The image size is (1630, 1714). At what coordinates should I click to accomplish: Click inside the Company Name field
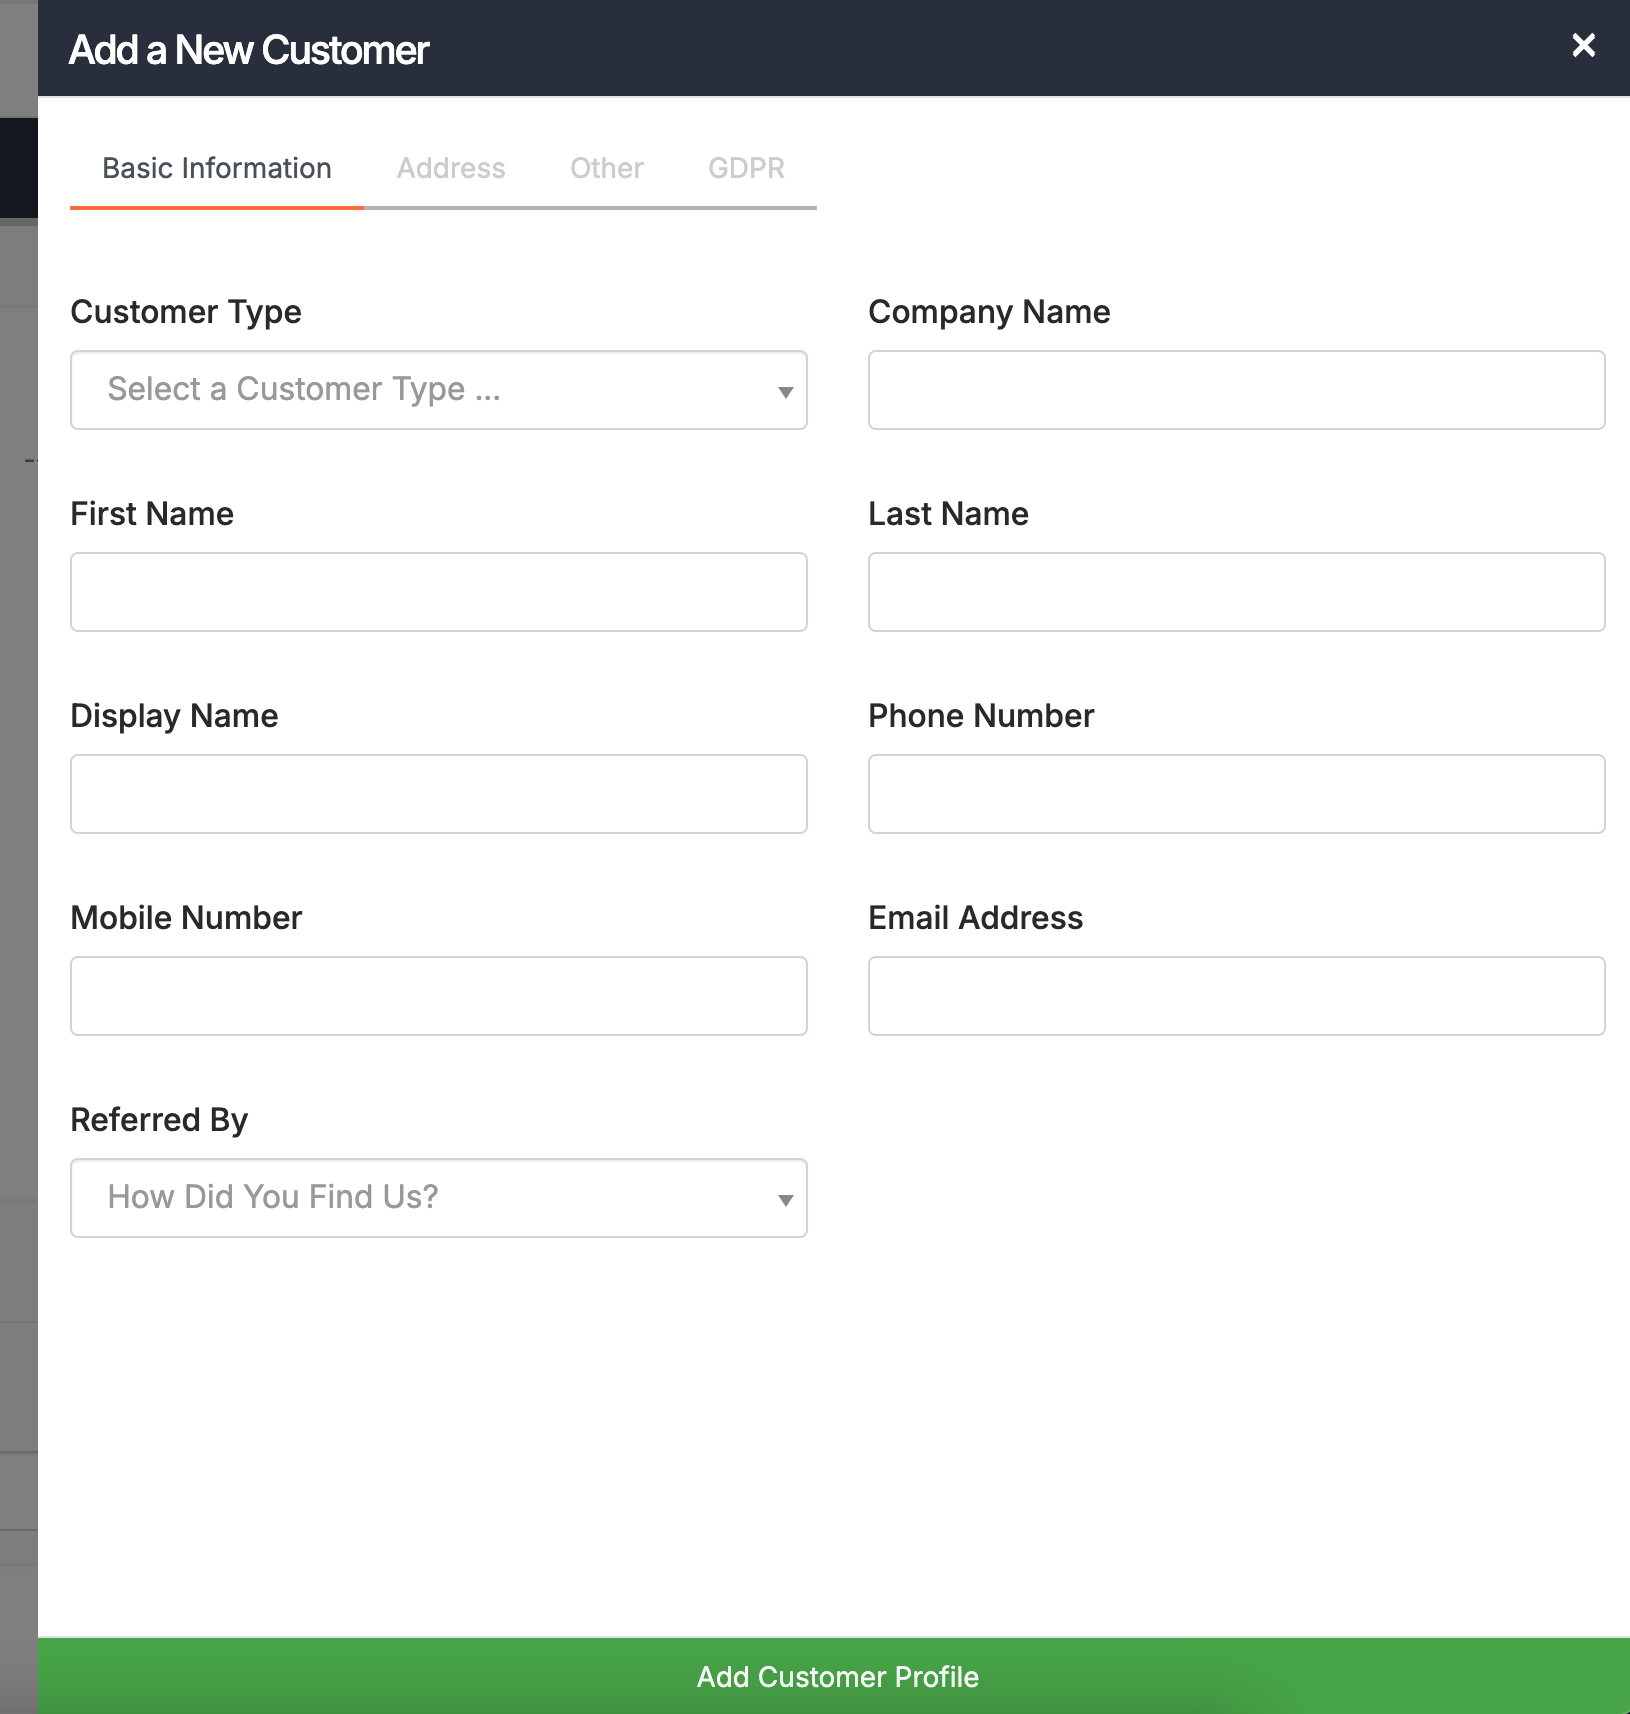[x=1237, y=390]
